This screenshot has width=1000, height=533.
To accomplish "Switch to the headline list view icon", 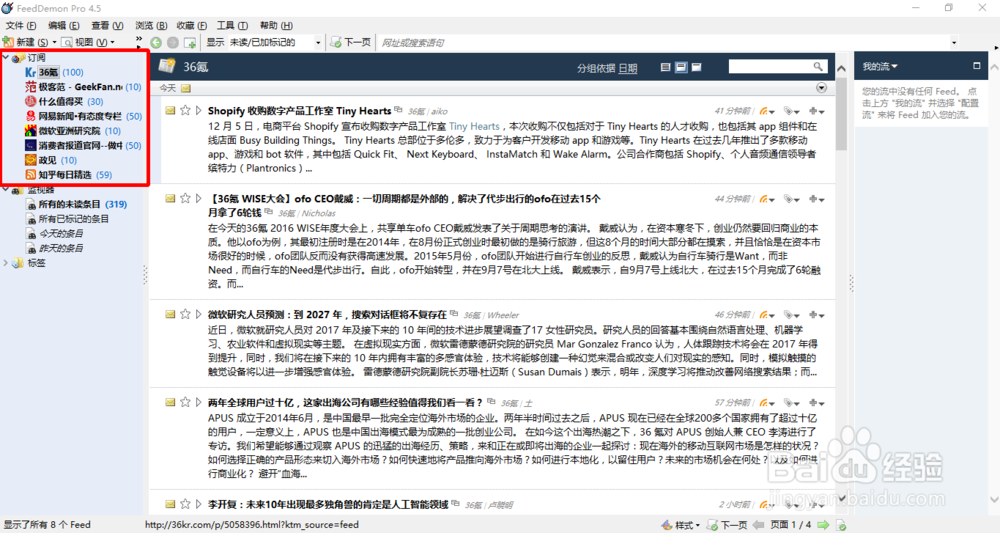I will pos(666,67).
